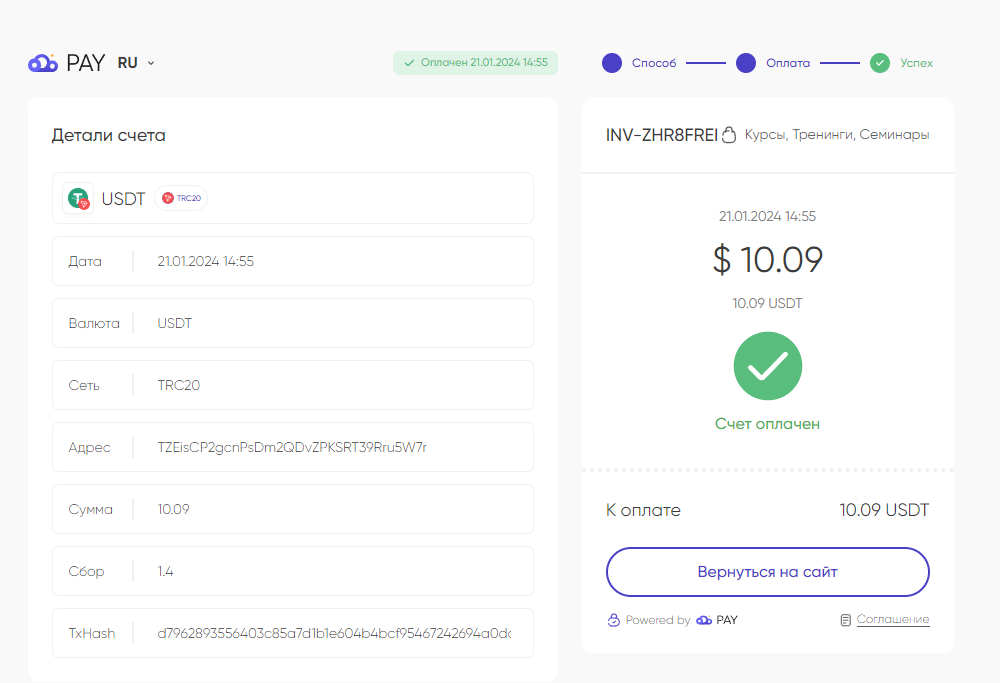Click the USDT Tether coin icon

[x=78, y=198]
